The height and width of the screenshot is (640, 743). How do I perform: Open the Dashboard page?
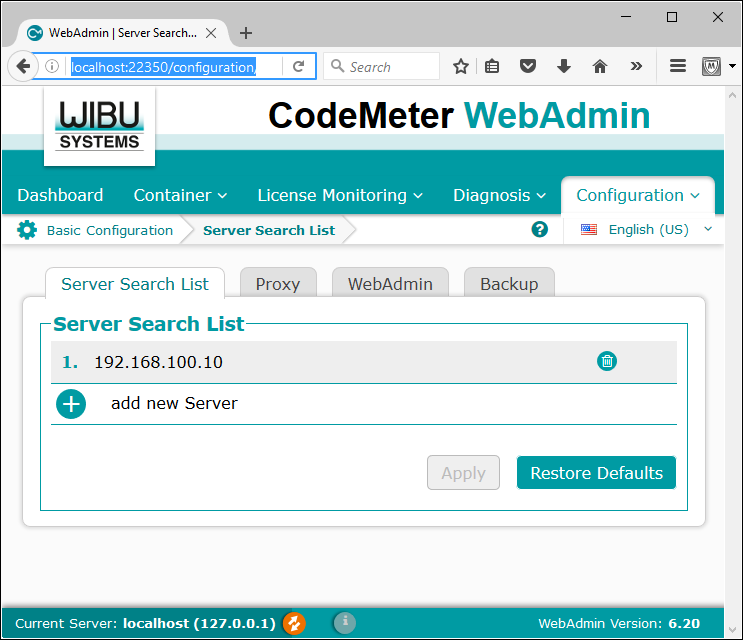click(60, 195)
